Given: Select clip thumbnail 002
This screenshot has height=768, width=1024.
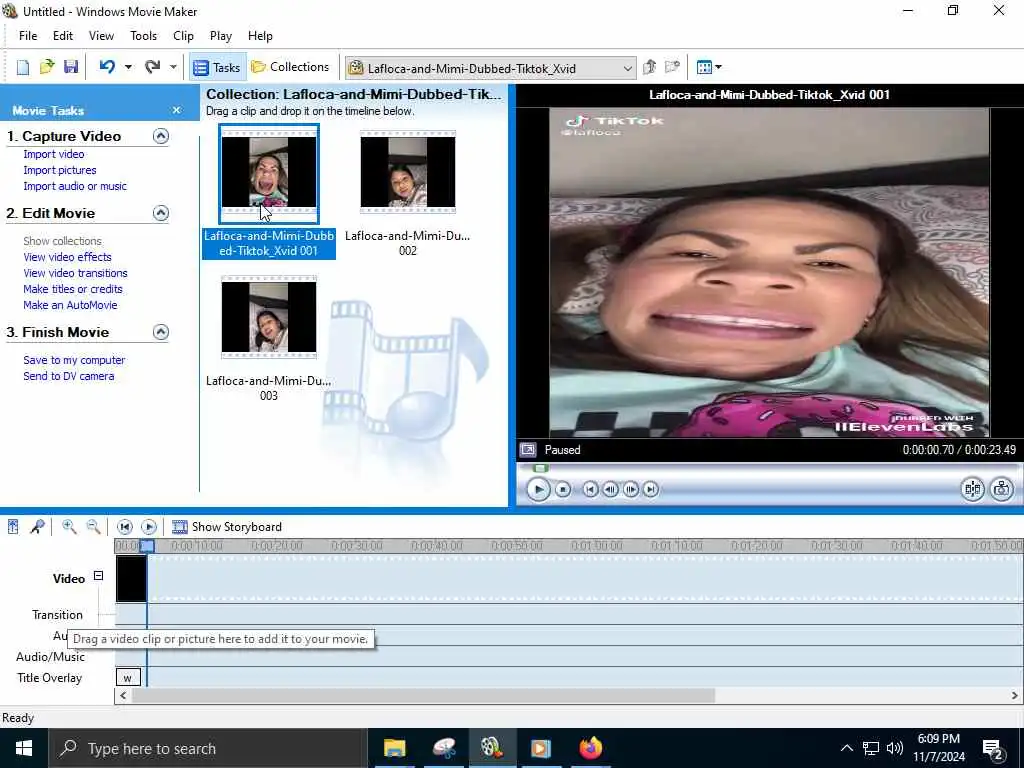Looking at the screenshot, I should [408, 172].
